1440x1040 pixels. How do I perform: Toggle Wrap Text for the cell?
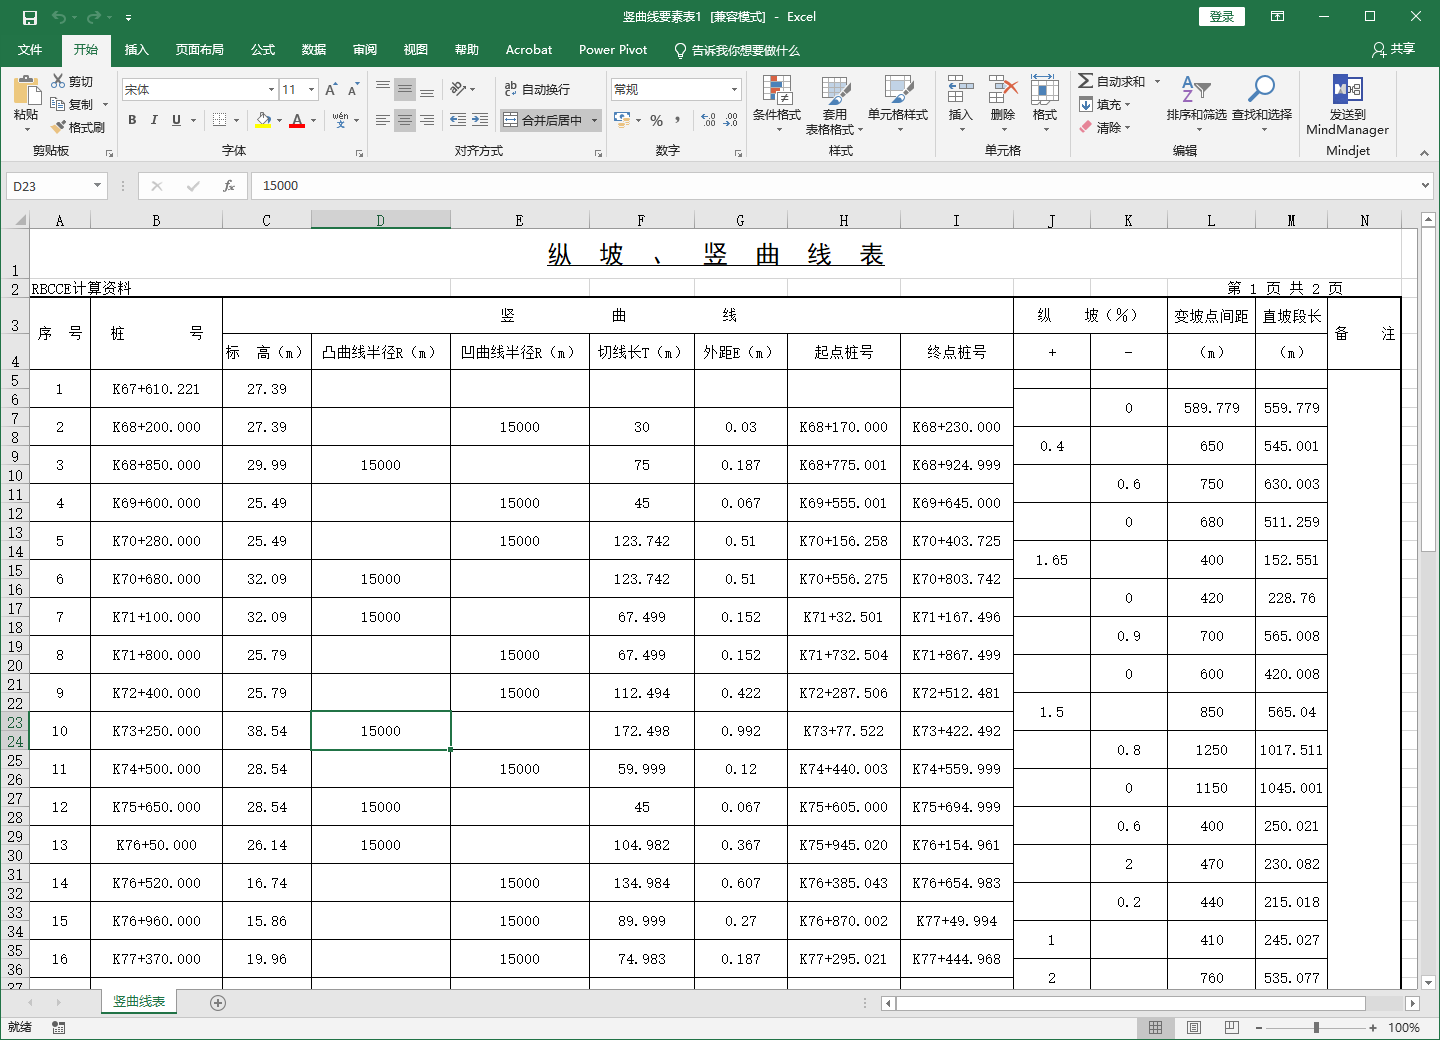point(537,89)
